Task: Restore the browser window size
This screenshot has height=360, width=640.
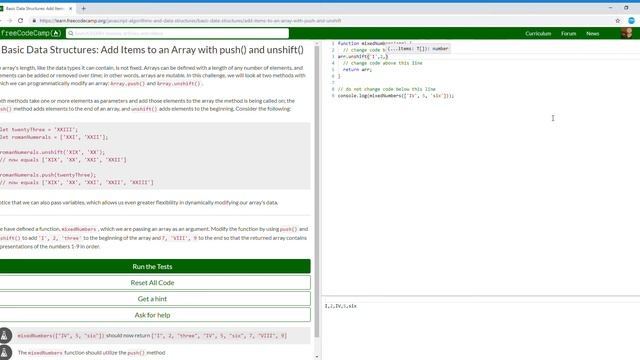Action: [626, 8]
